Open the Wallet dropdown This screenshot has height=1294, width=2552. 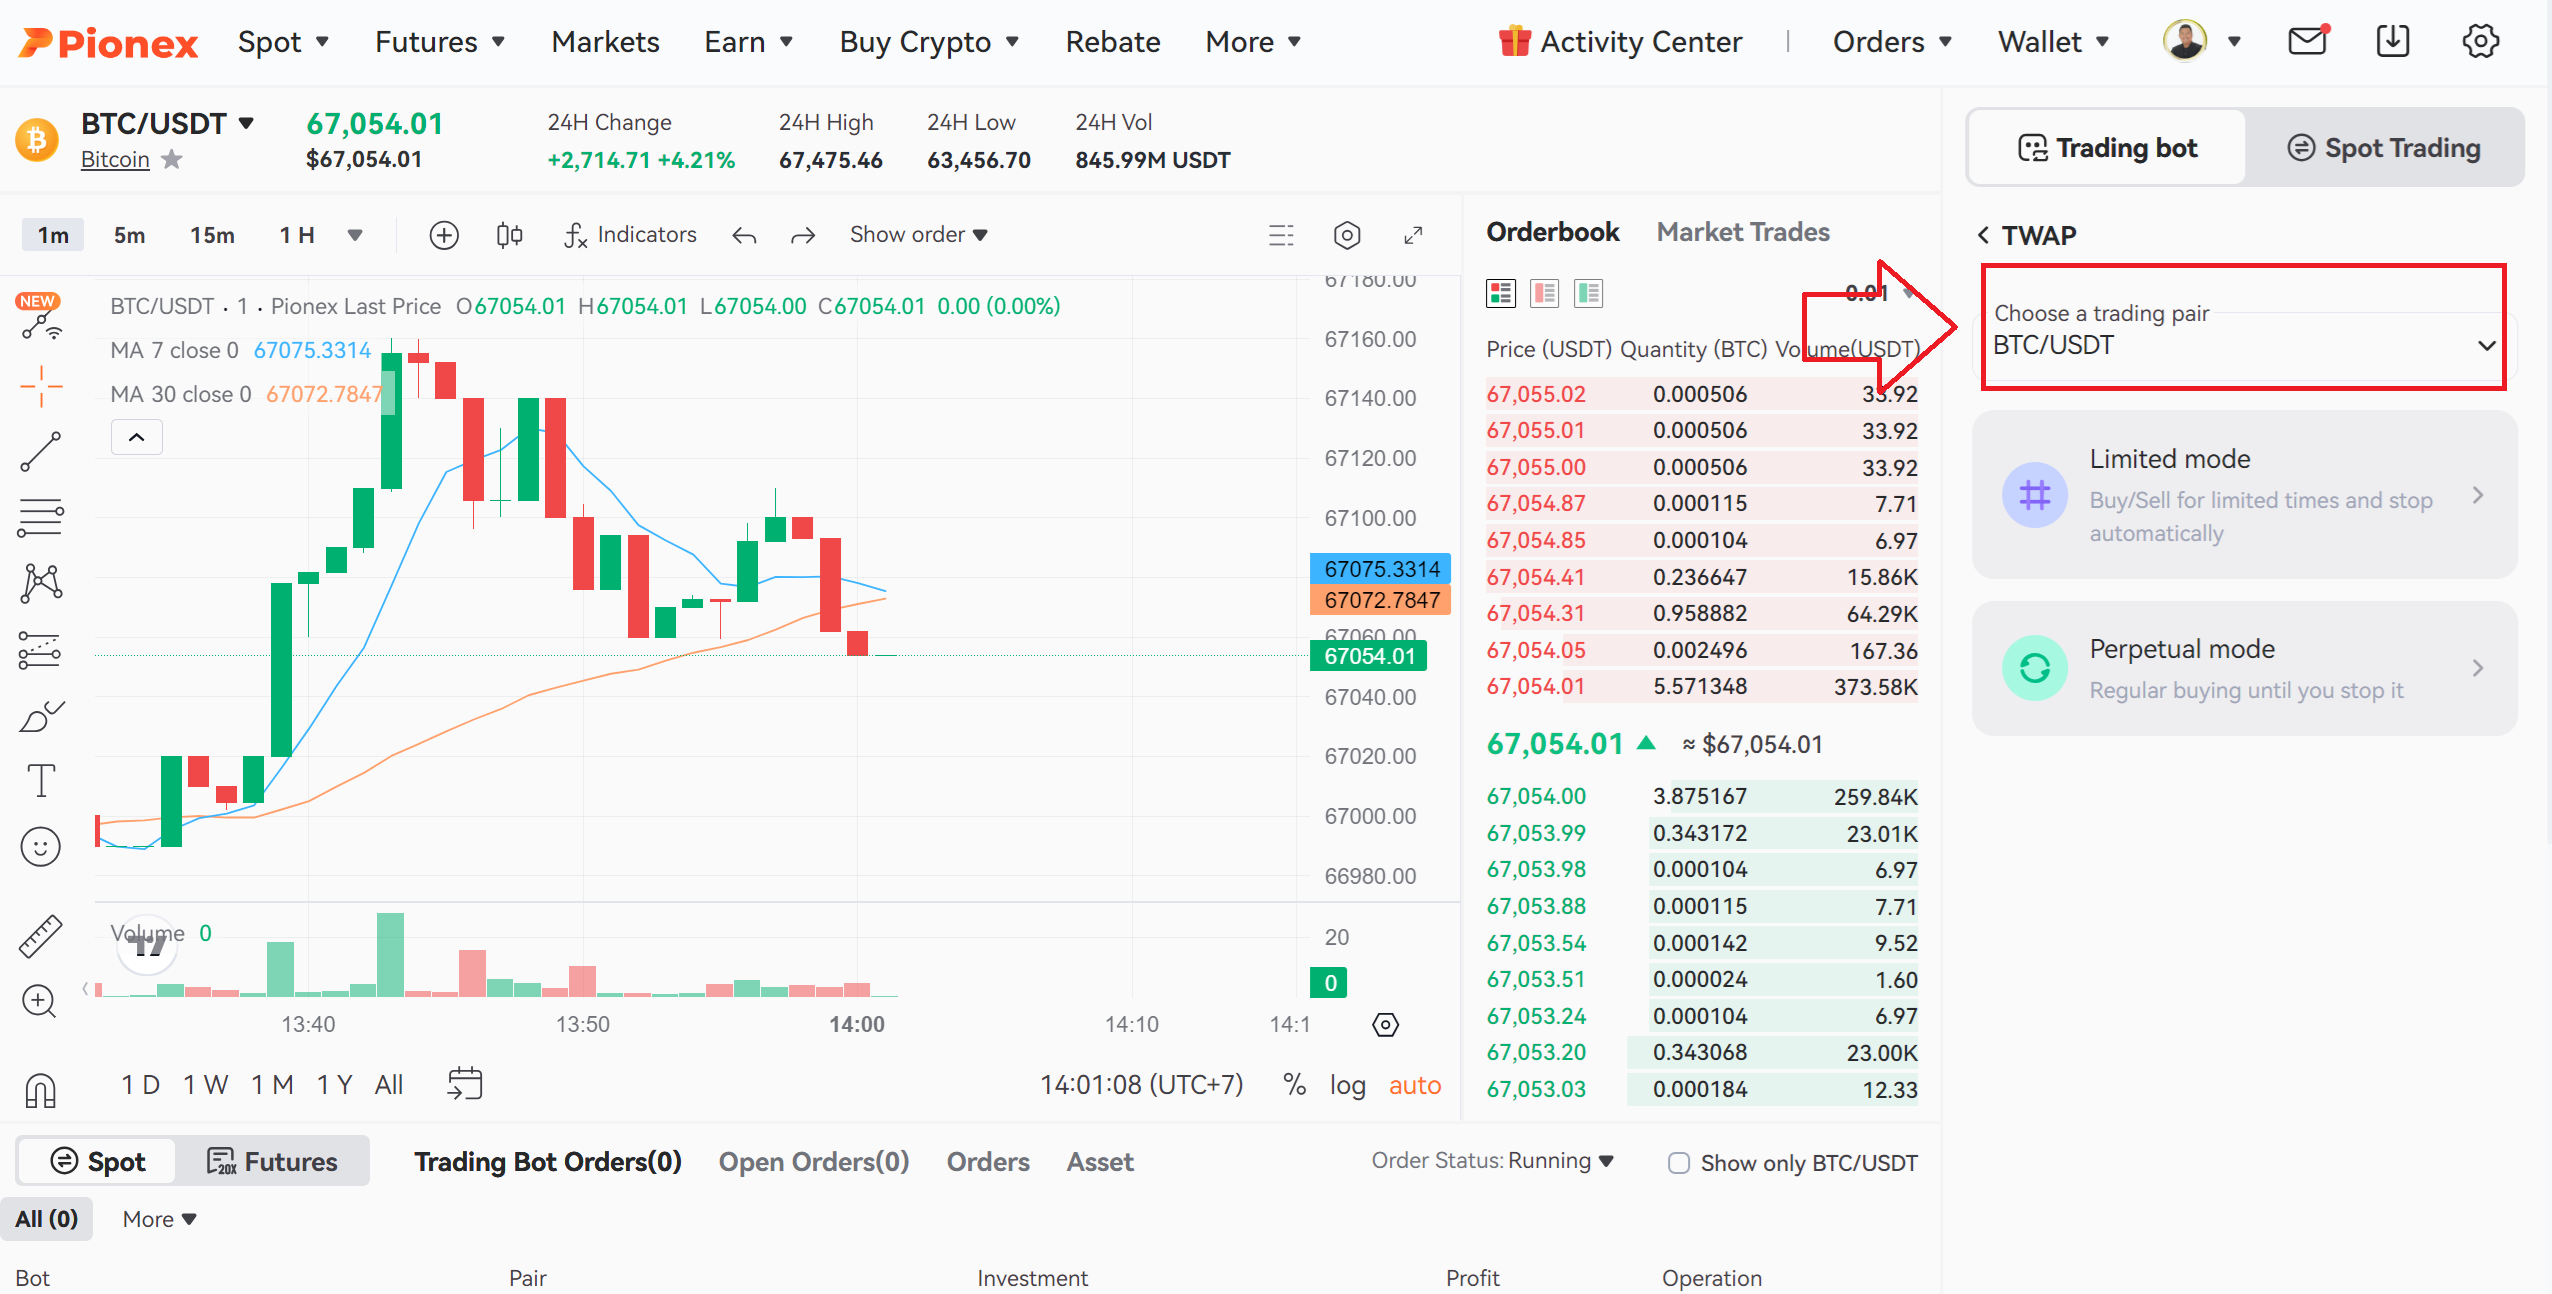click(x=2054, y=42)
